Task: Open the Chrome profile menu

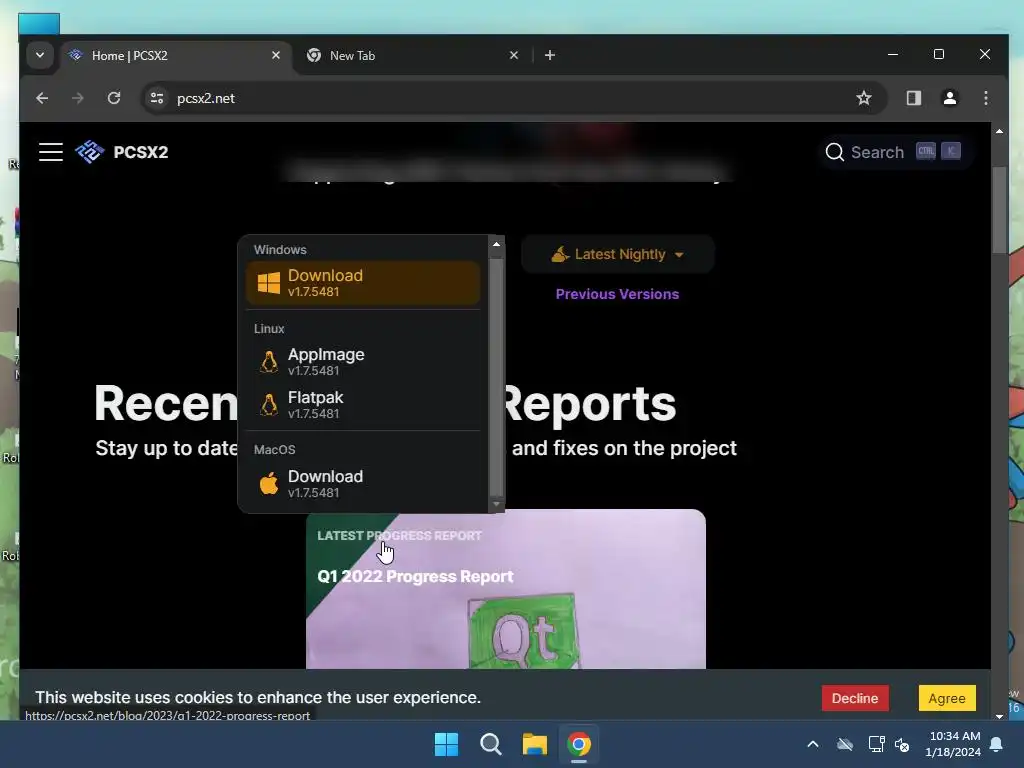Action: [x=950, y=98]
